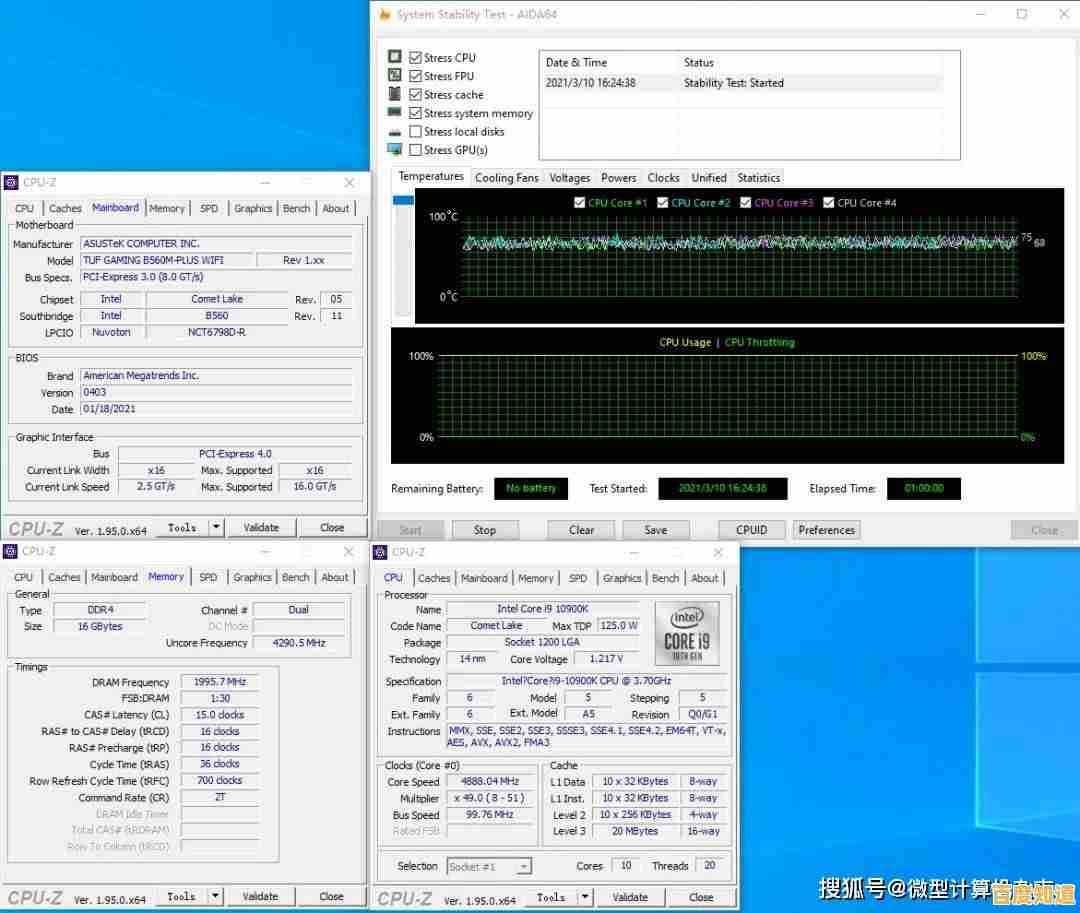
Task: Switch to the Voltages tab in AIDA64
Action: (x=569, y=178)
